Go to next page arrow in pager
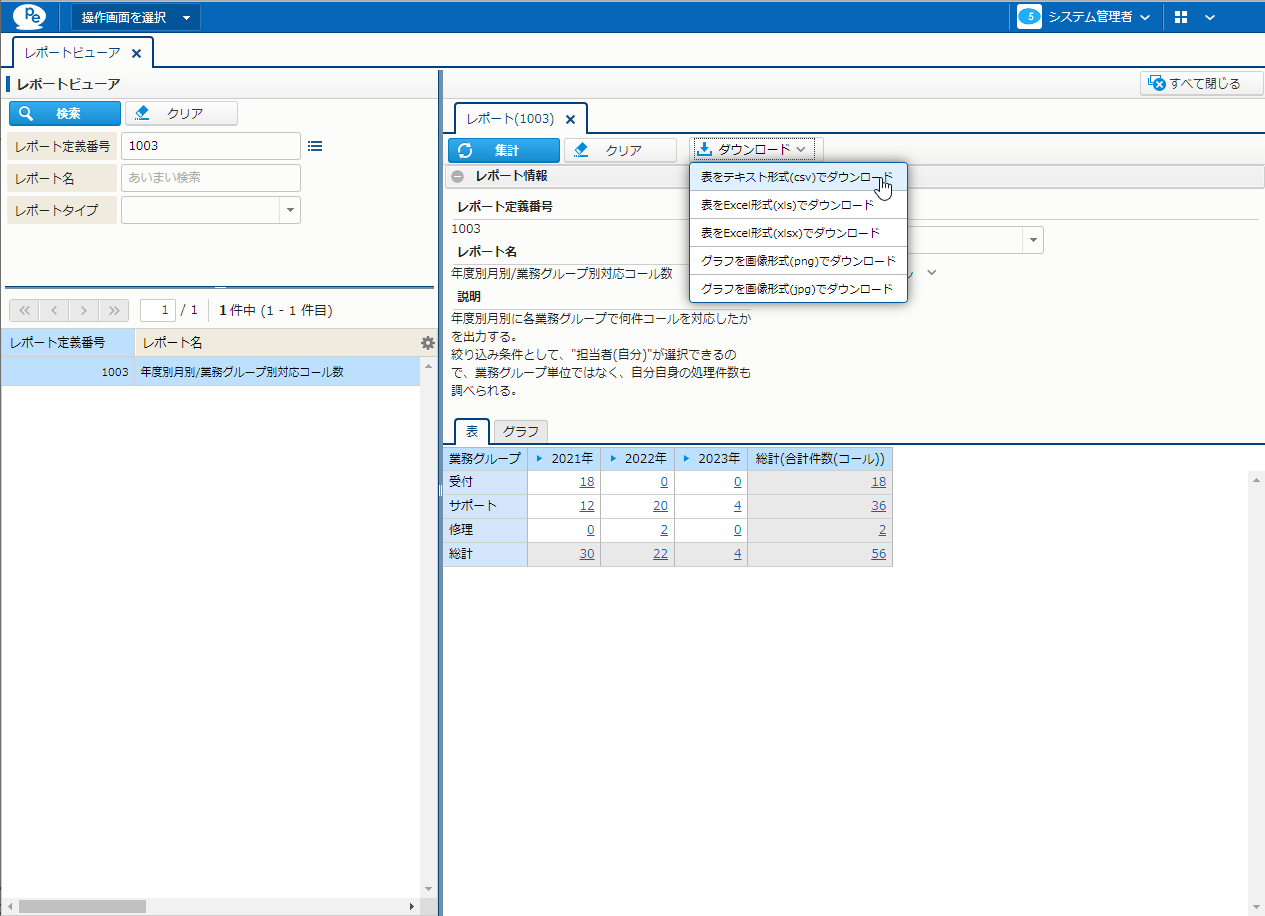 coord(85,310)
